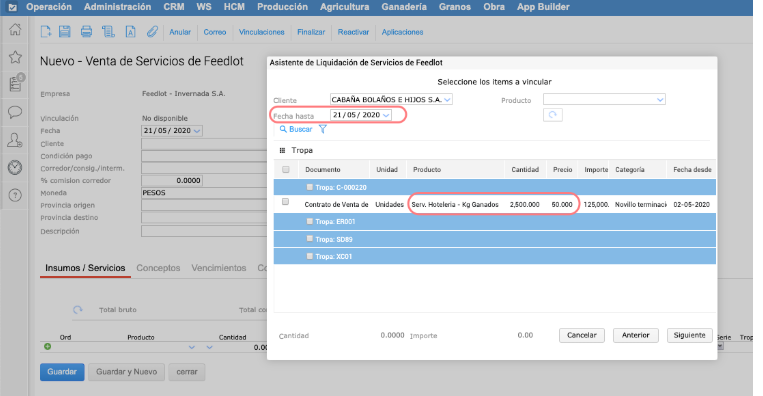Click the Anular toolbar button
This screenshot has height=396, width=763.
click(x=180, y=32)
